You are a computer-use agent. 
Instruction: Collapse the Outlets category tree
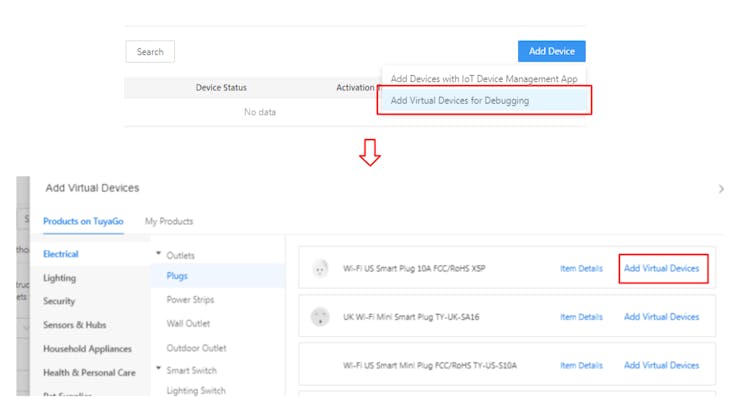(x=158, y=255)
